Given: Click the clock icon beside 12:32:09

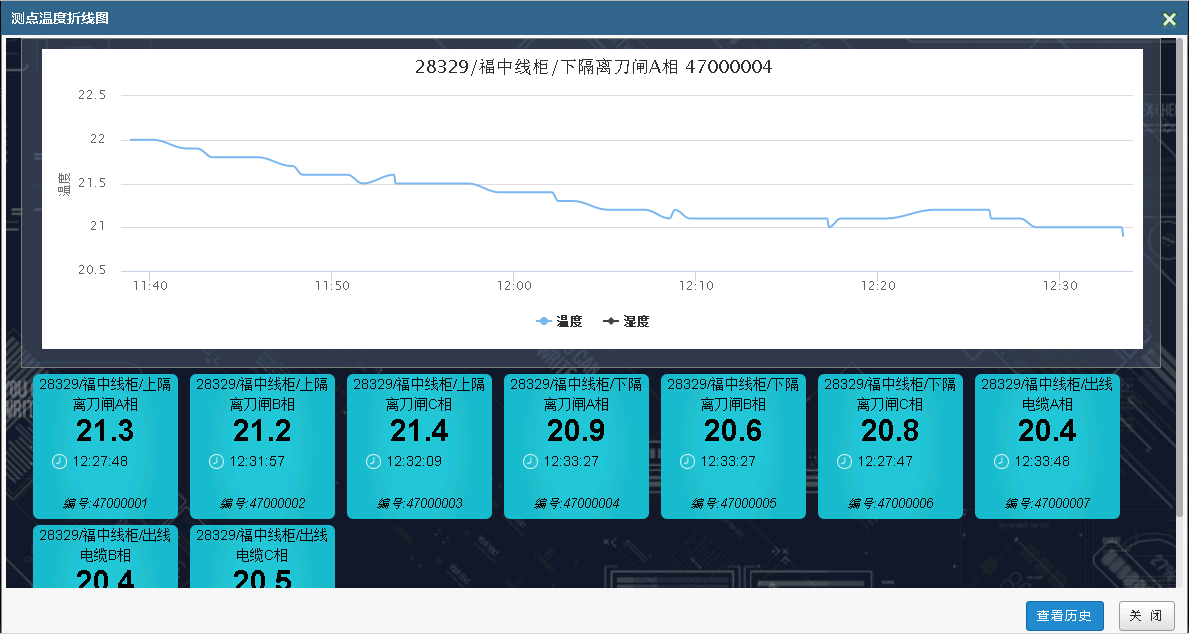Looking at the screenshot, I should tap(373, 461).
